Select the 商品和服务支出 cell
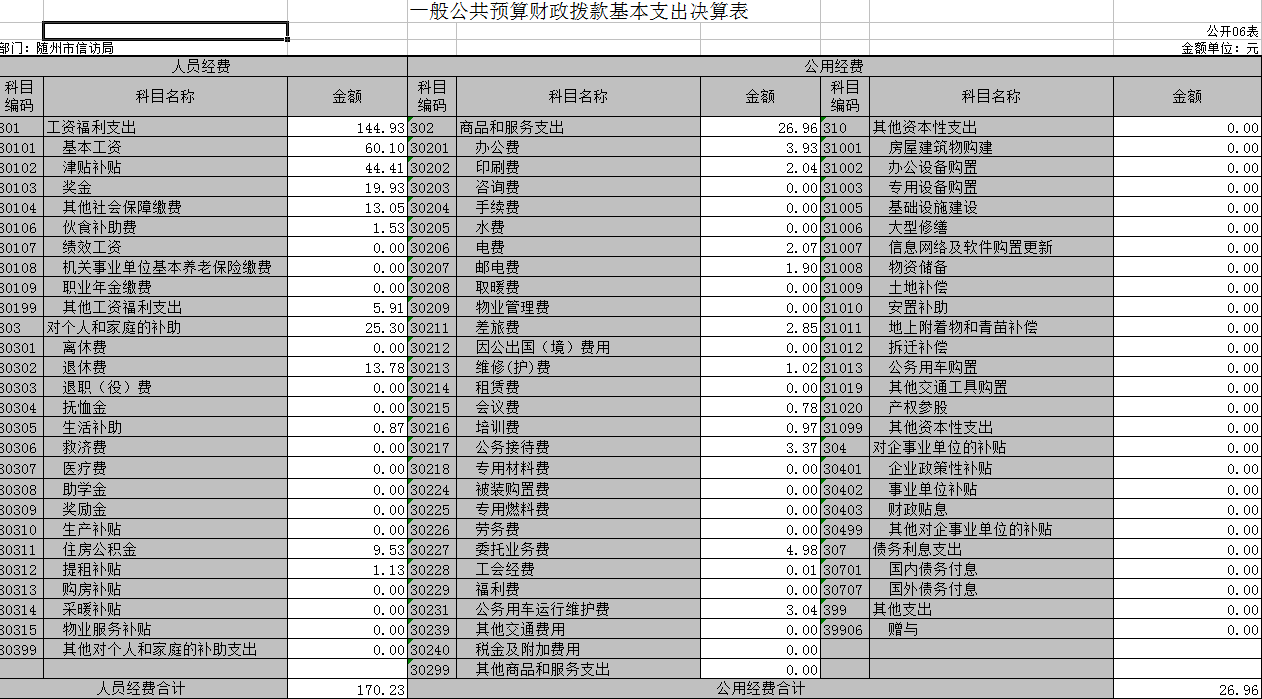The height and width of the screenshot is (699, 1262). pos(512,128)
